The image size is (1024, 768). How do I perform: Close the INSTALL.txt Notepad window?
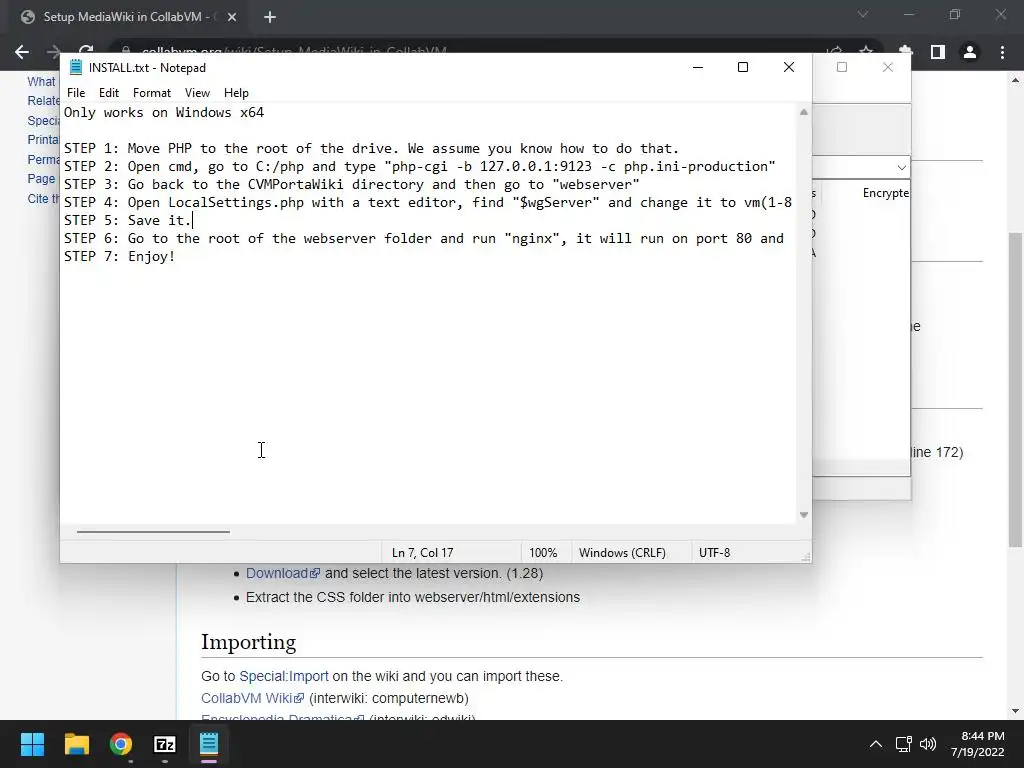pos(788,67)
